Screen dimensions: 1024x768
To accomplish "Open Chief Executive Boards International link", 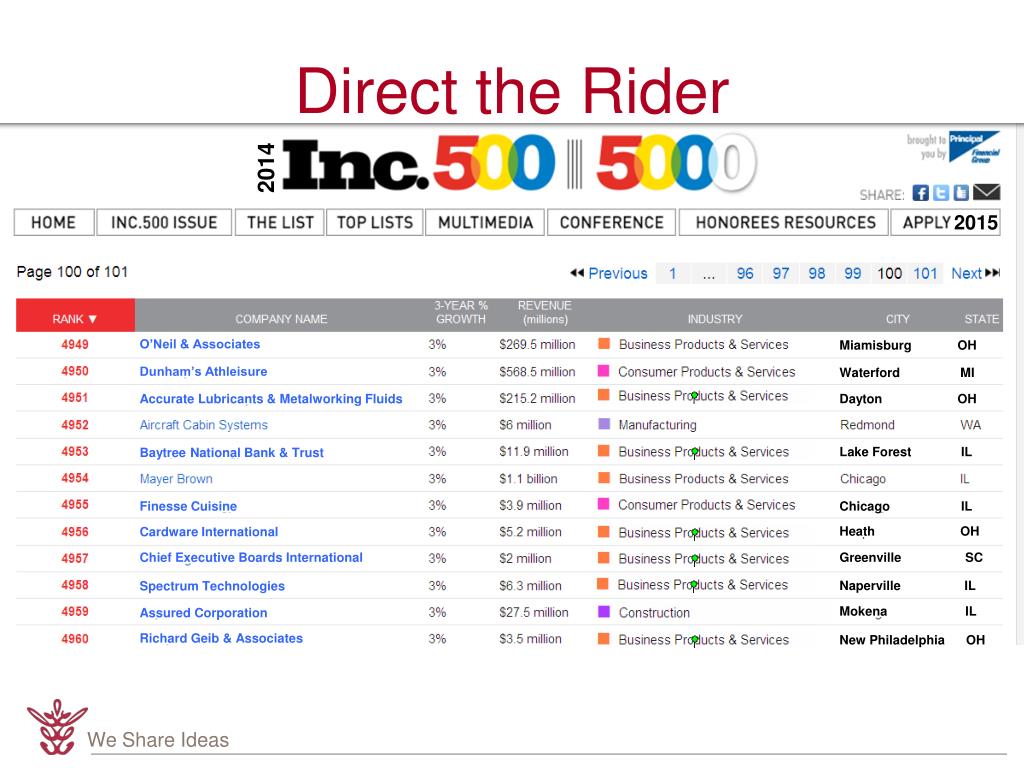I will point(251,558).
